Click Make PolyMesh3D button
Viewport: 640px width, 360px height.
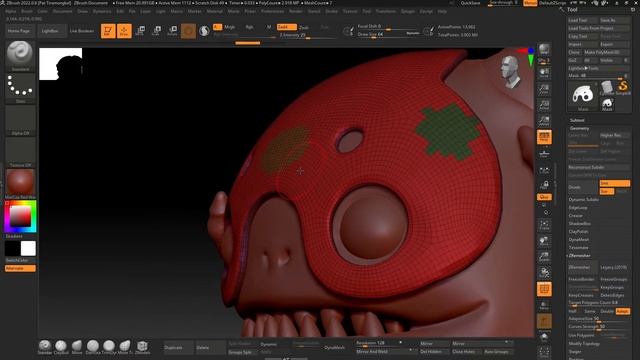pyautogui.click(x=606, y=52)
